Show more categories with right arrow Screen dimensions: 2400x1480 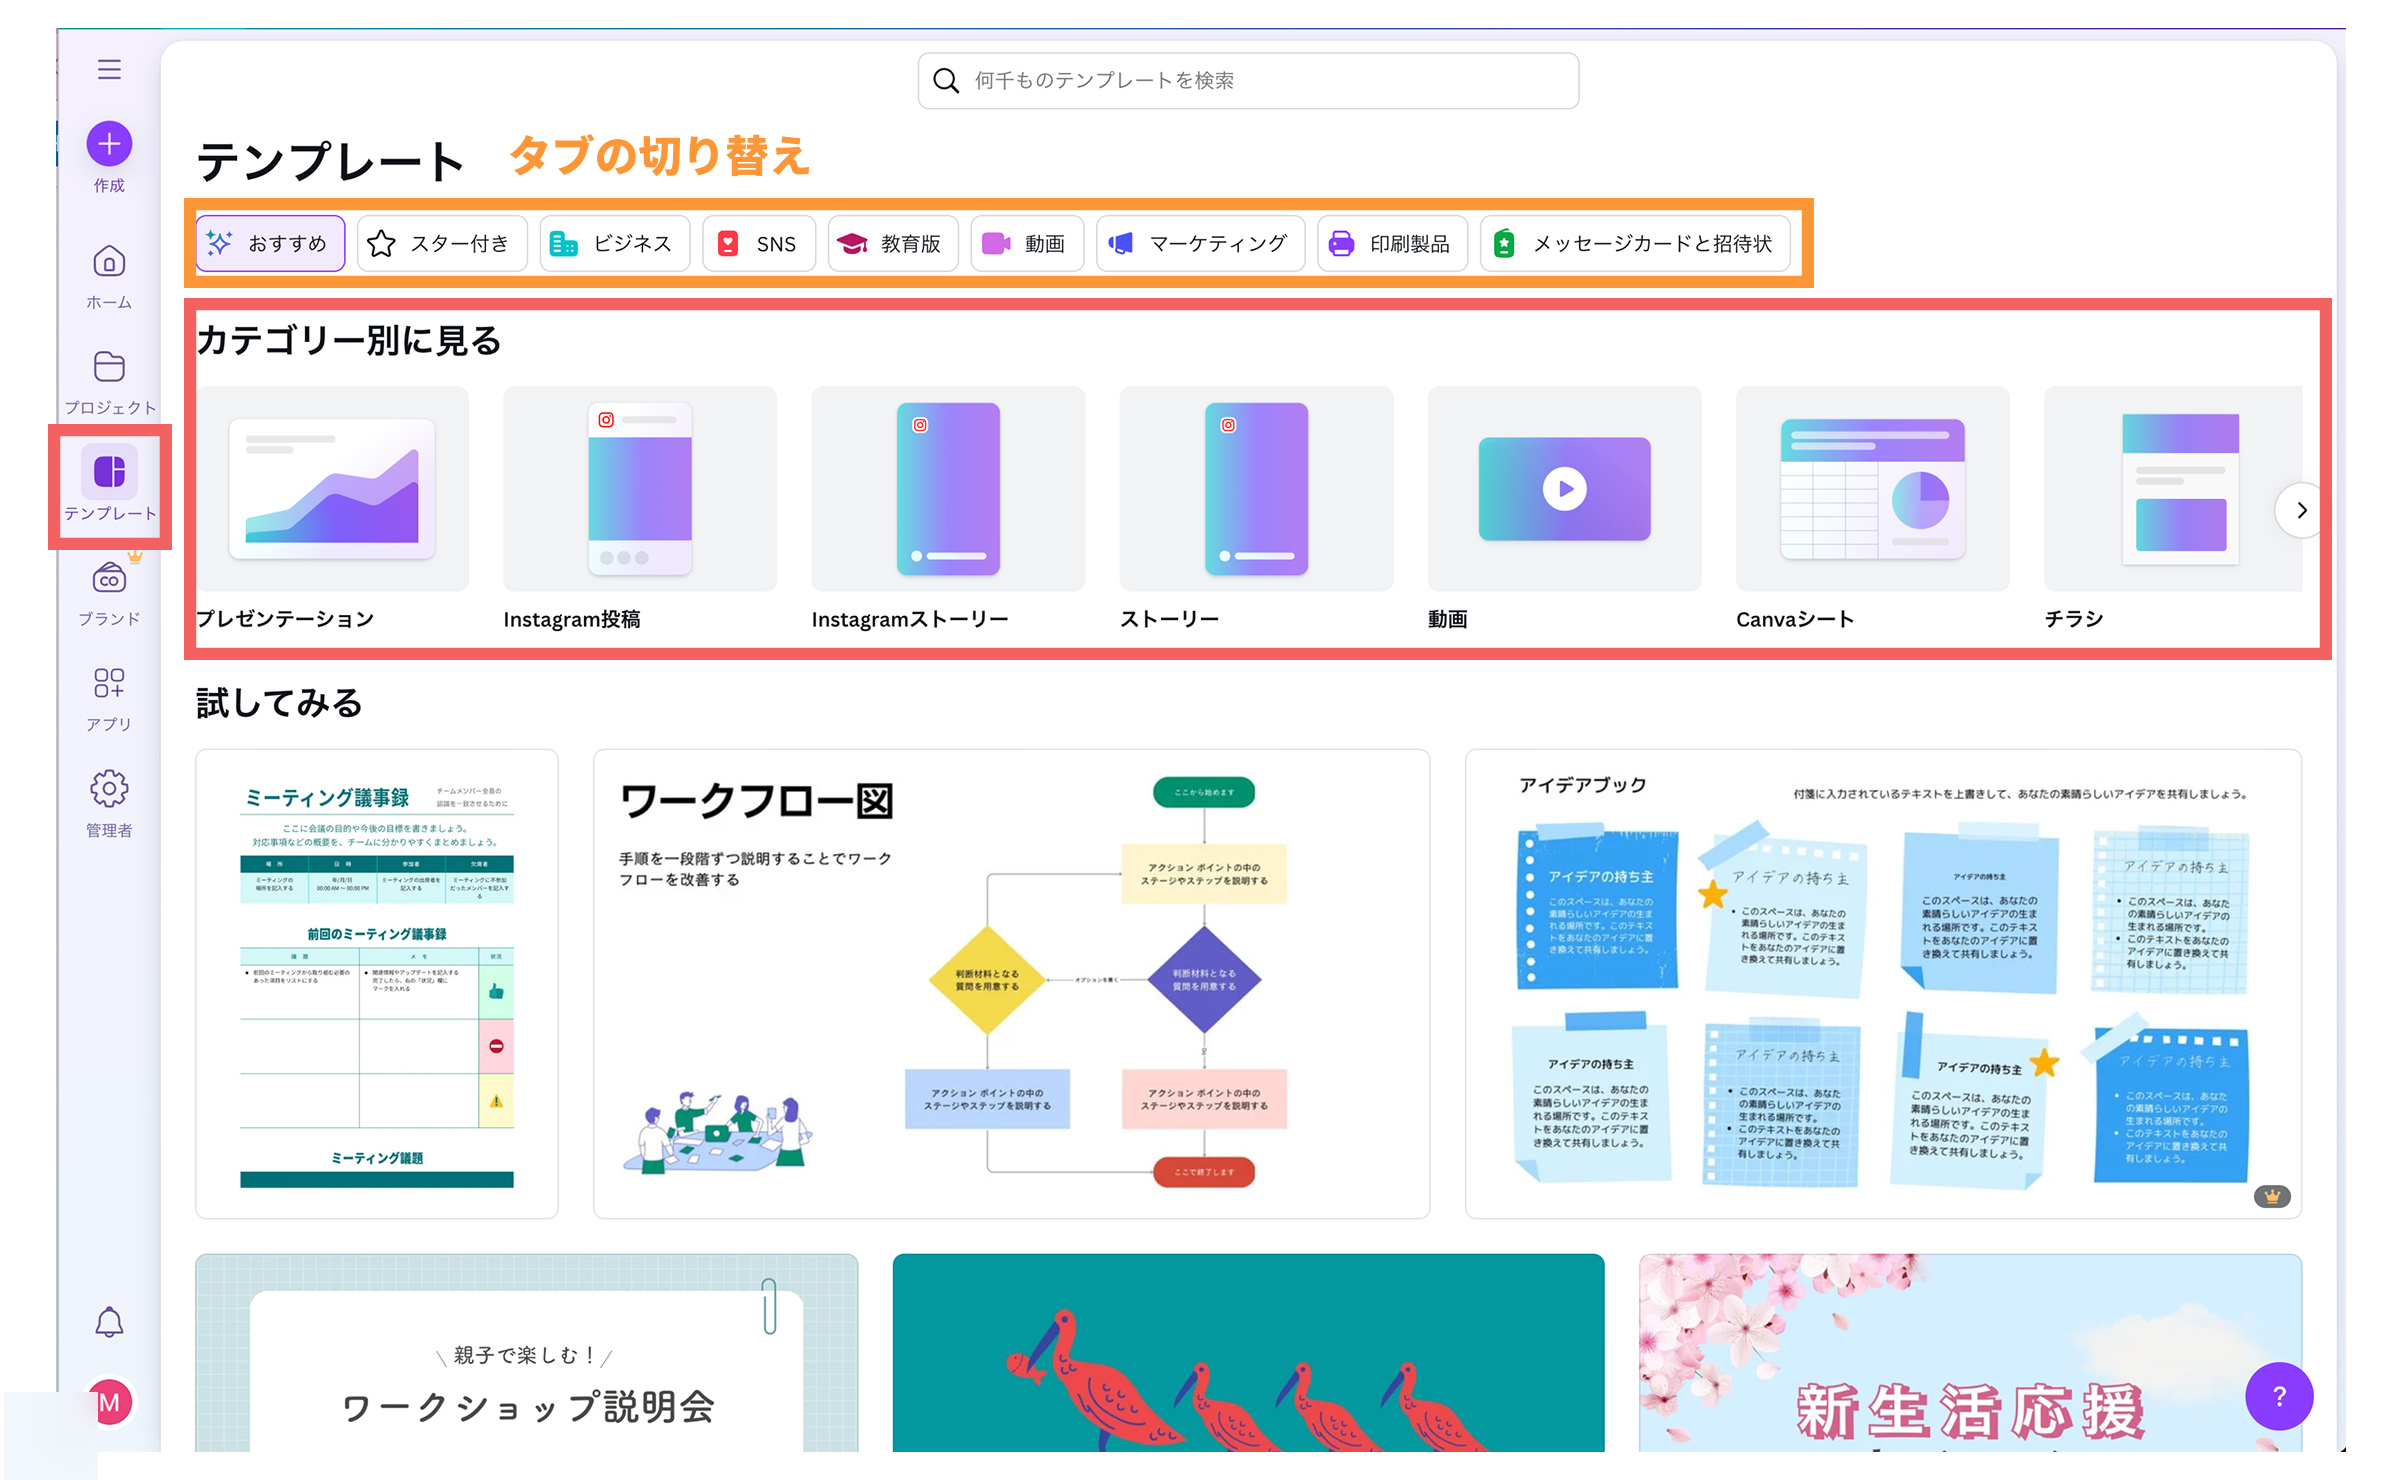[2301, 510]
